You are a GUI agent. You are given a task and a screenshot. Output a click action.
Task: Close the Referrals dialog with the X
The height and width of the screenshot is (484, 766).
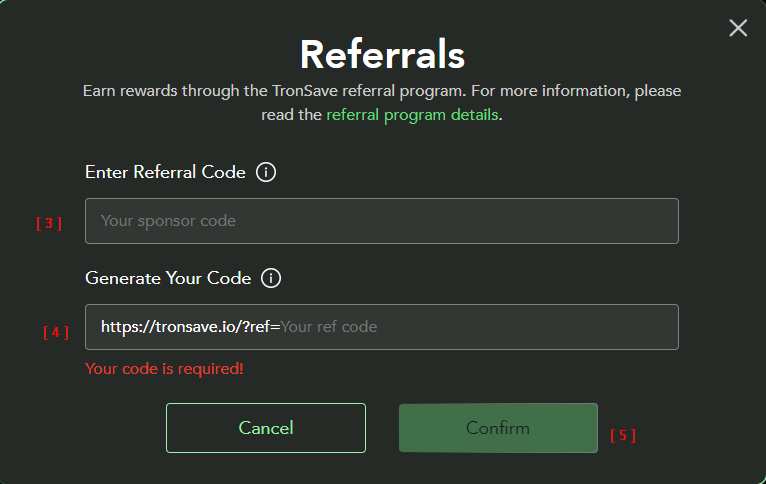click(738, 28)
